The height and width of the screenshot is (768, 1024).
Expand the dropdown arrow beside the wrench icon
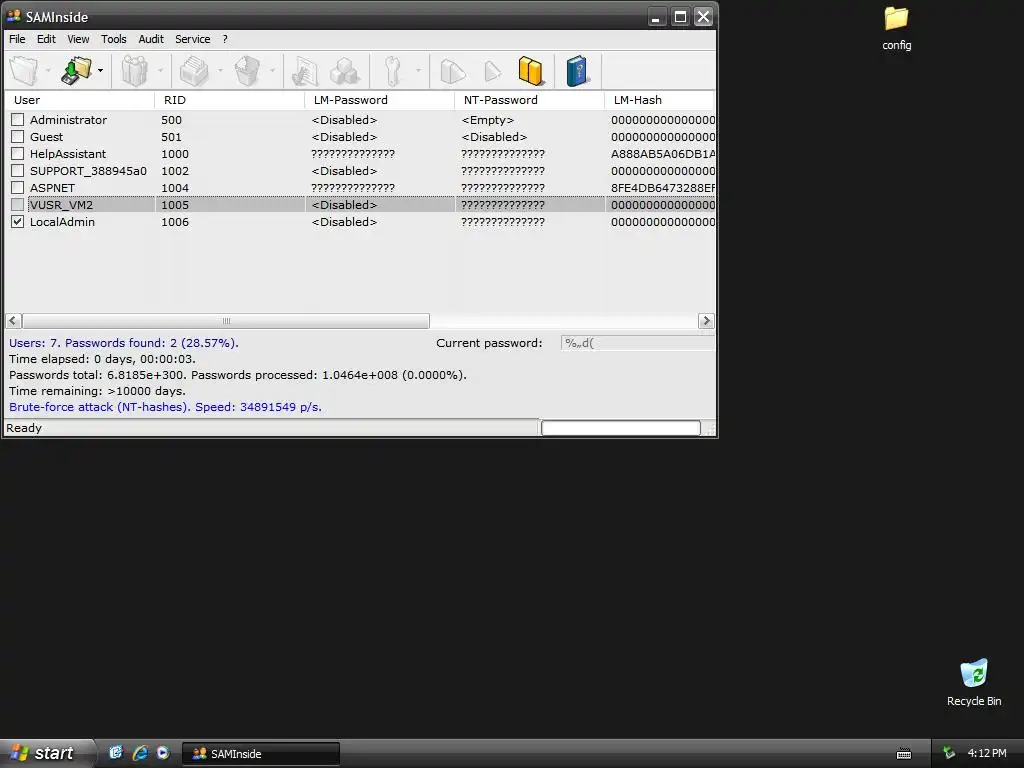pyautogui.click(x=418, y=71)
